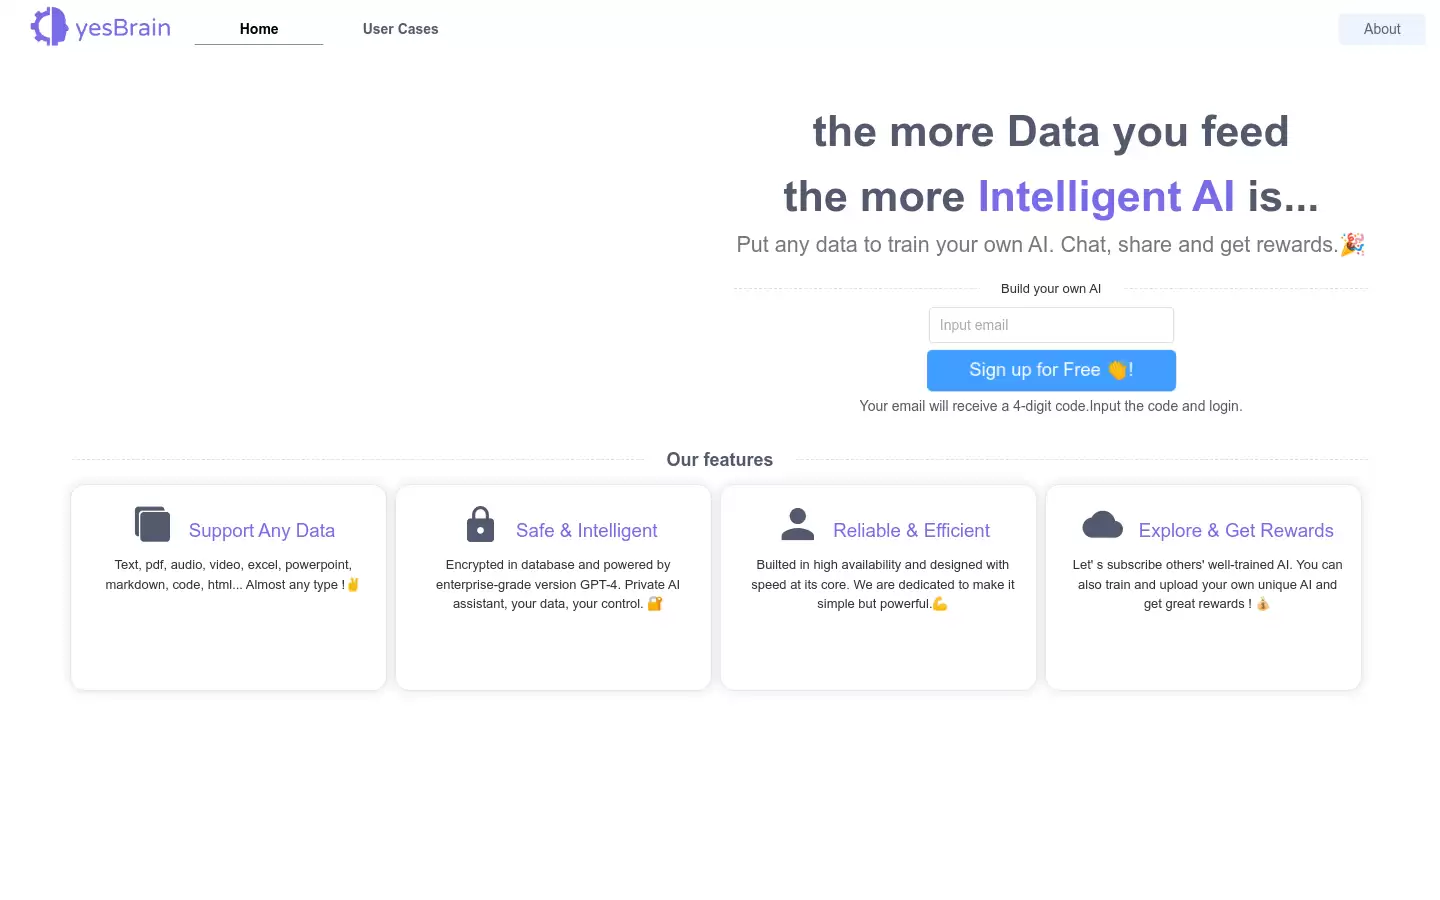Click the flexed bicep emoji after powerful
1440x900 pixels.
coord(940,603)
